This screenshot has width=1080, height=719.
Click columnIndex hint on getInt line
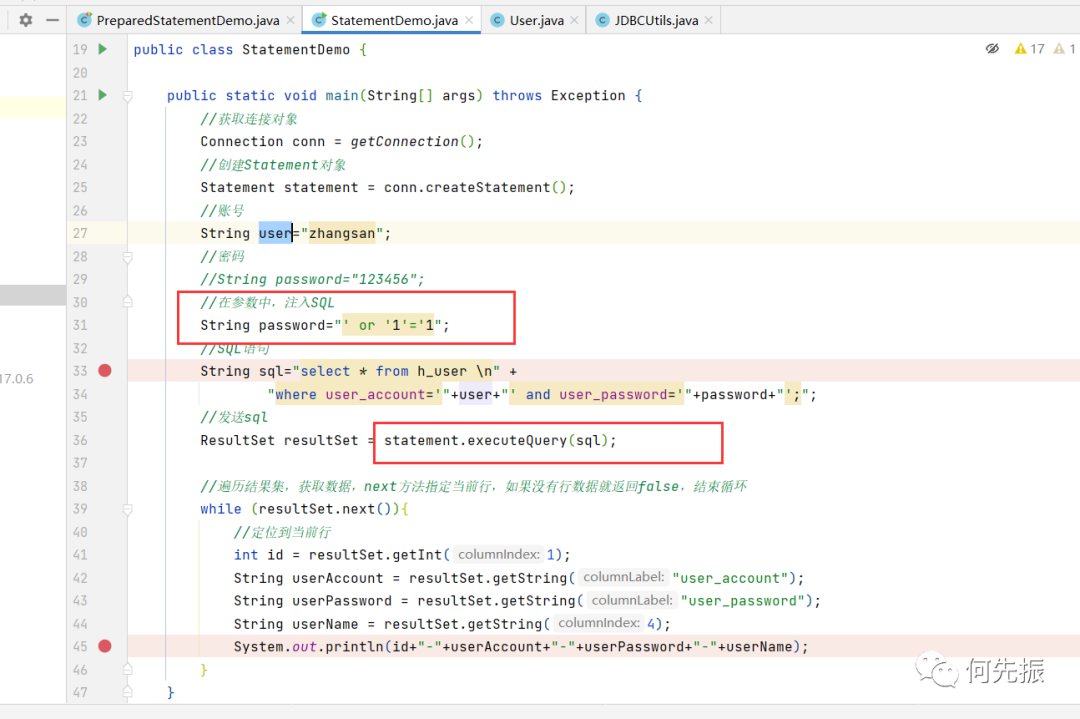(499, 554)
